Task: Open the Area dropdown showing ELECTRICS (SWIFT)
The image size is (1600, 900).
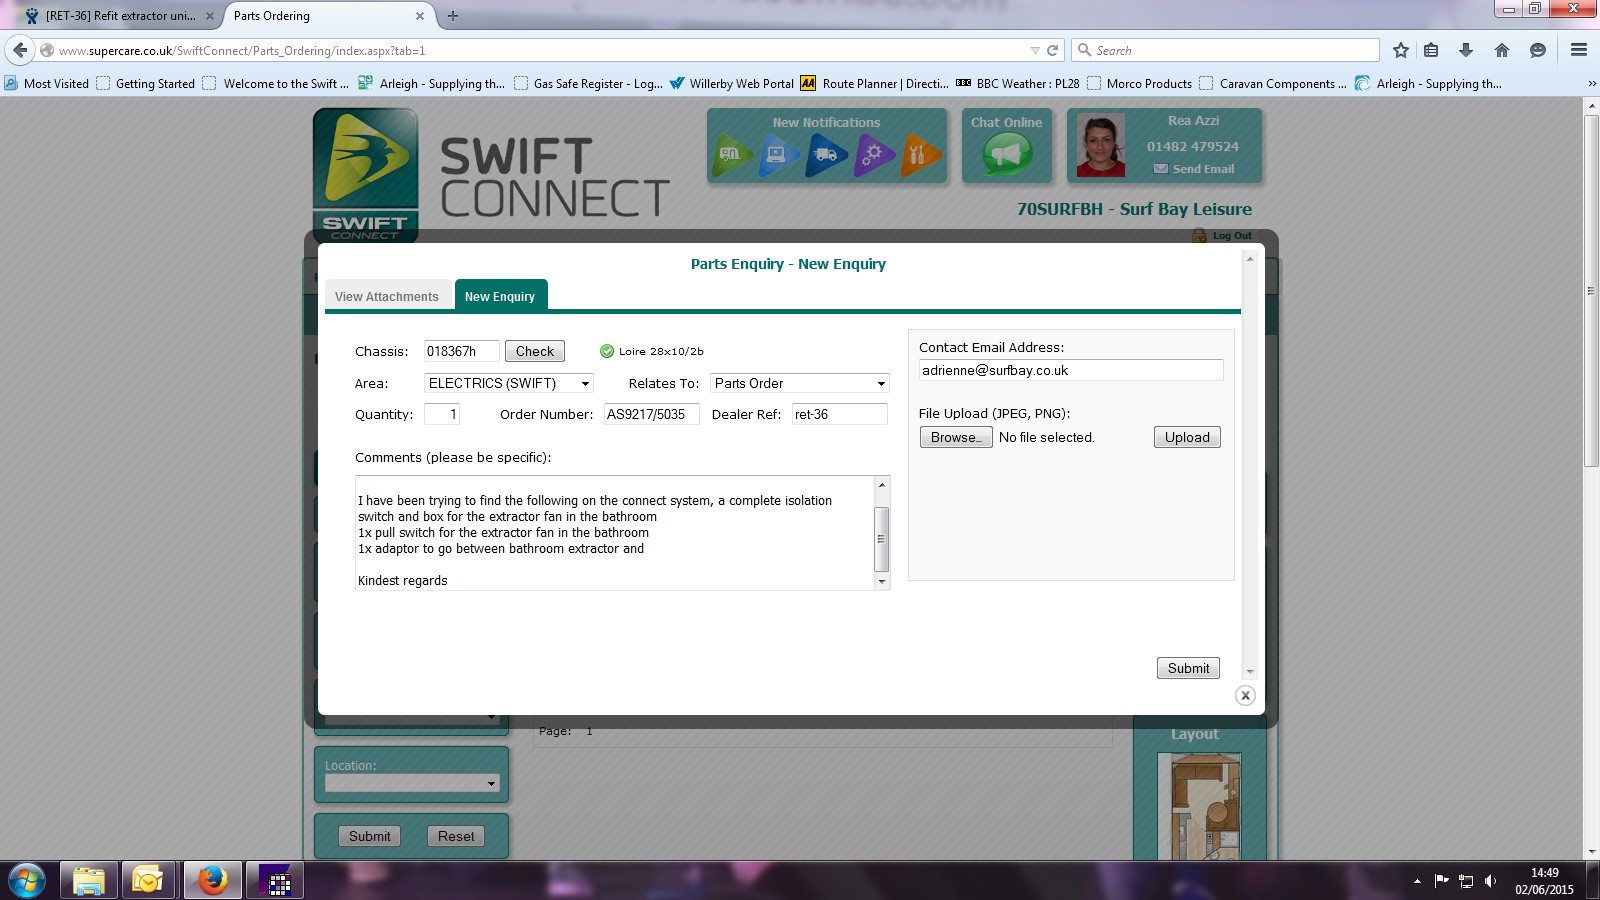Action: tap(509, 383)
